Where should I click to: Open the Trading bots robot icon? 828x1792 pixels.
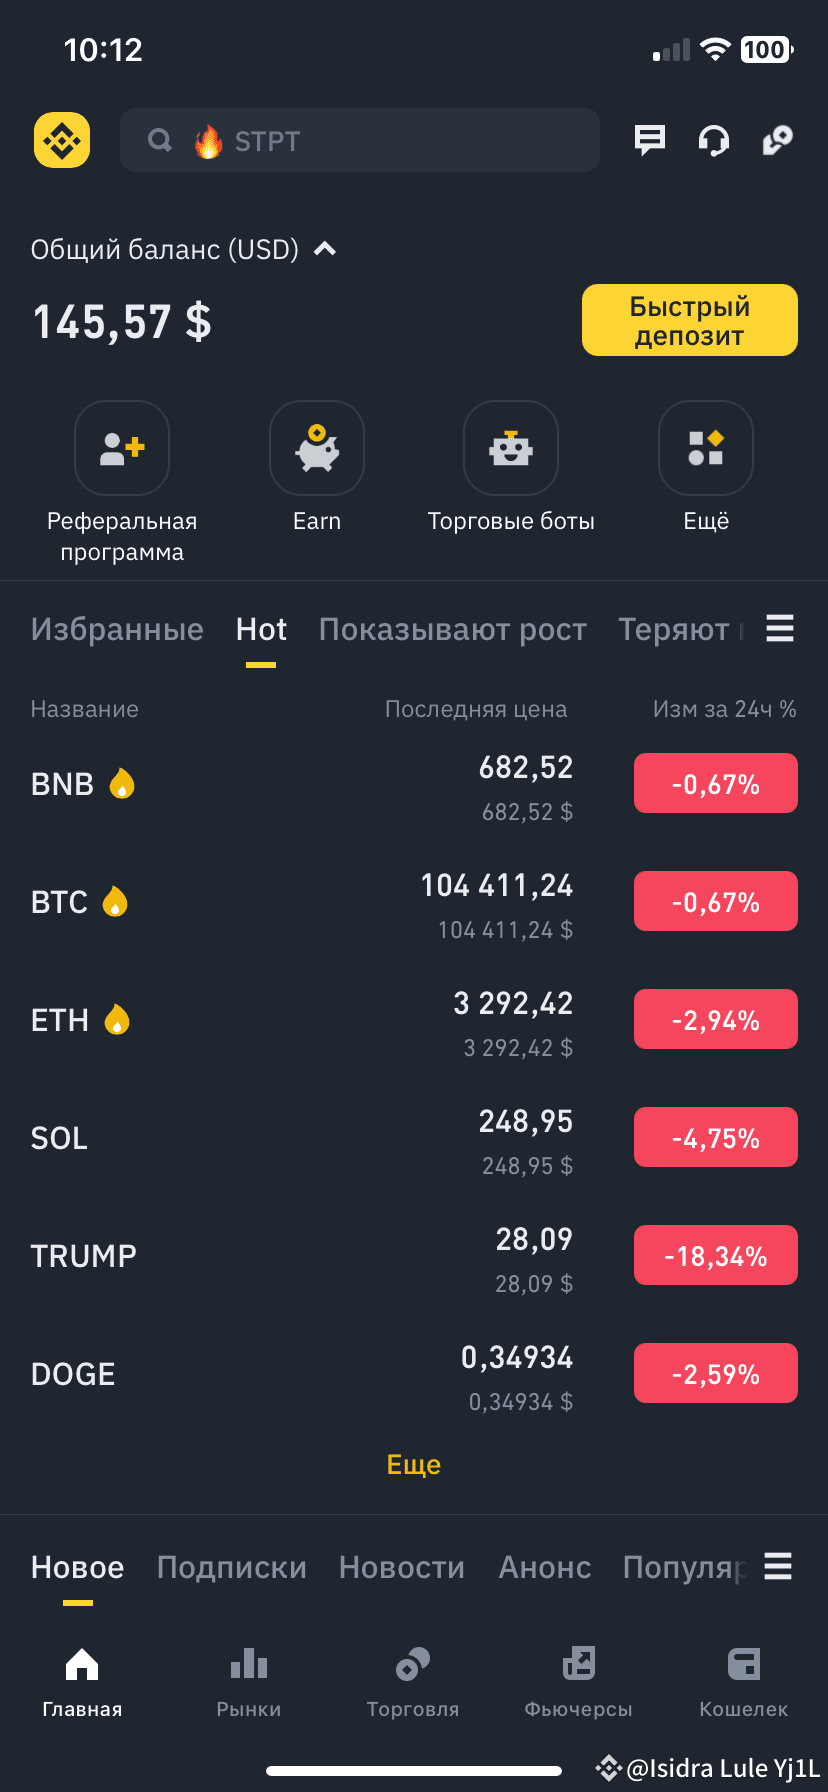tap(511, 448)
